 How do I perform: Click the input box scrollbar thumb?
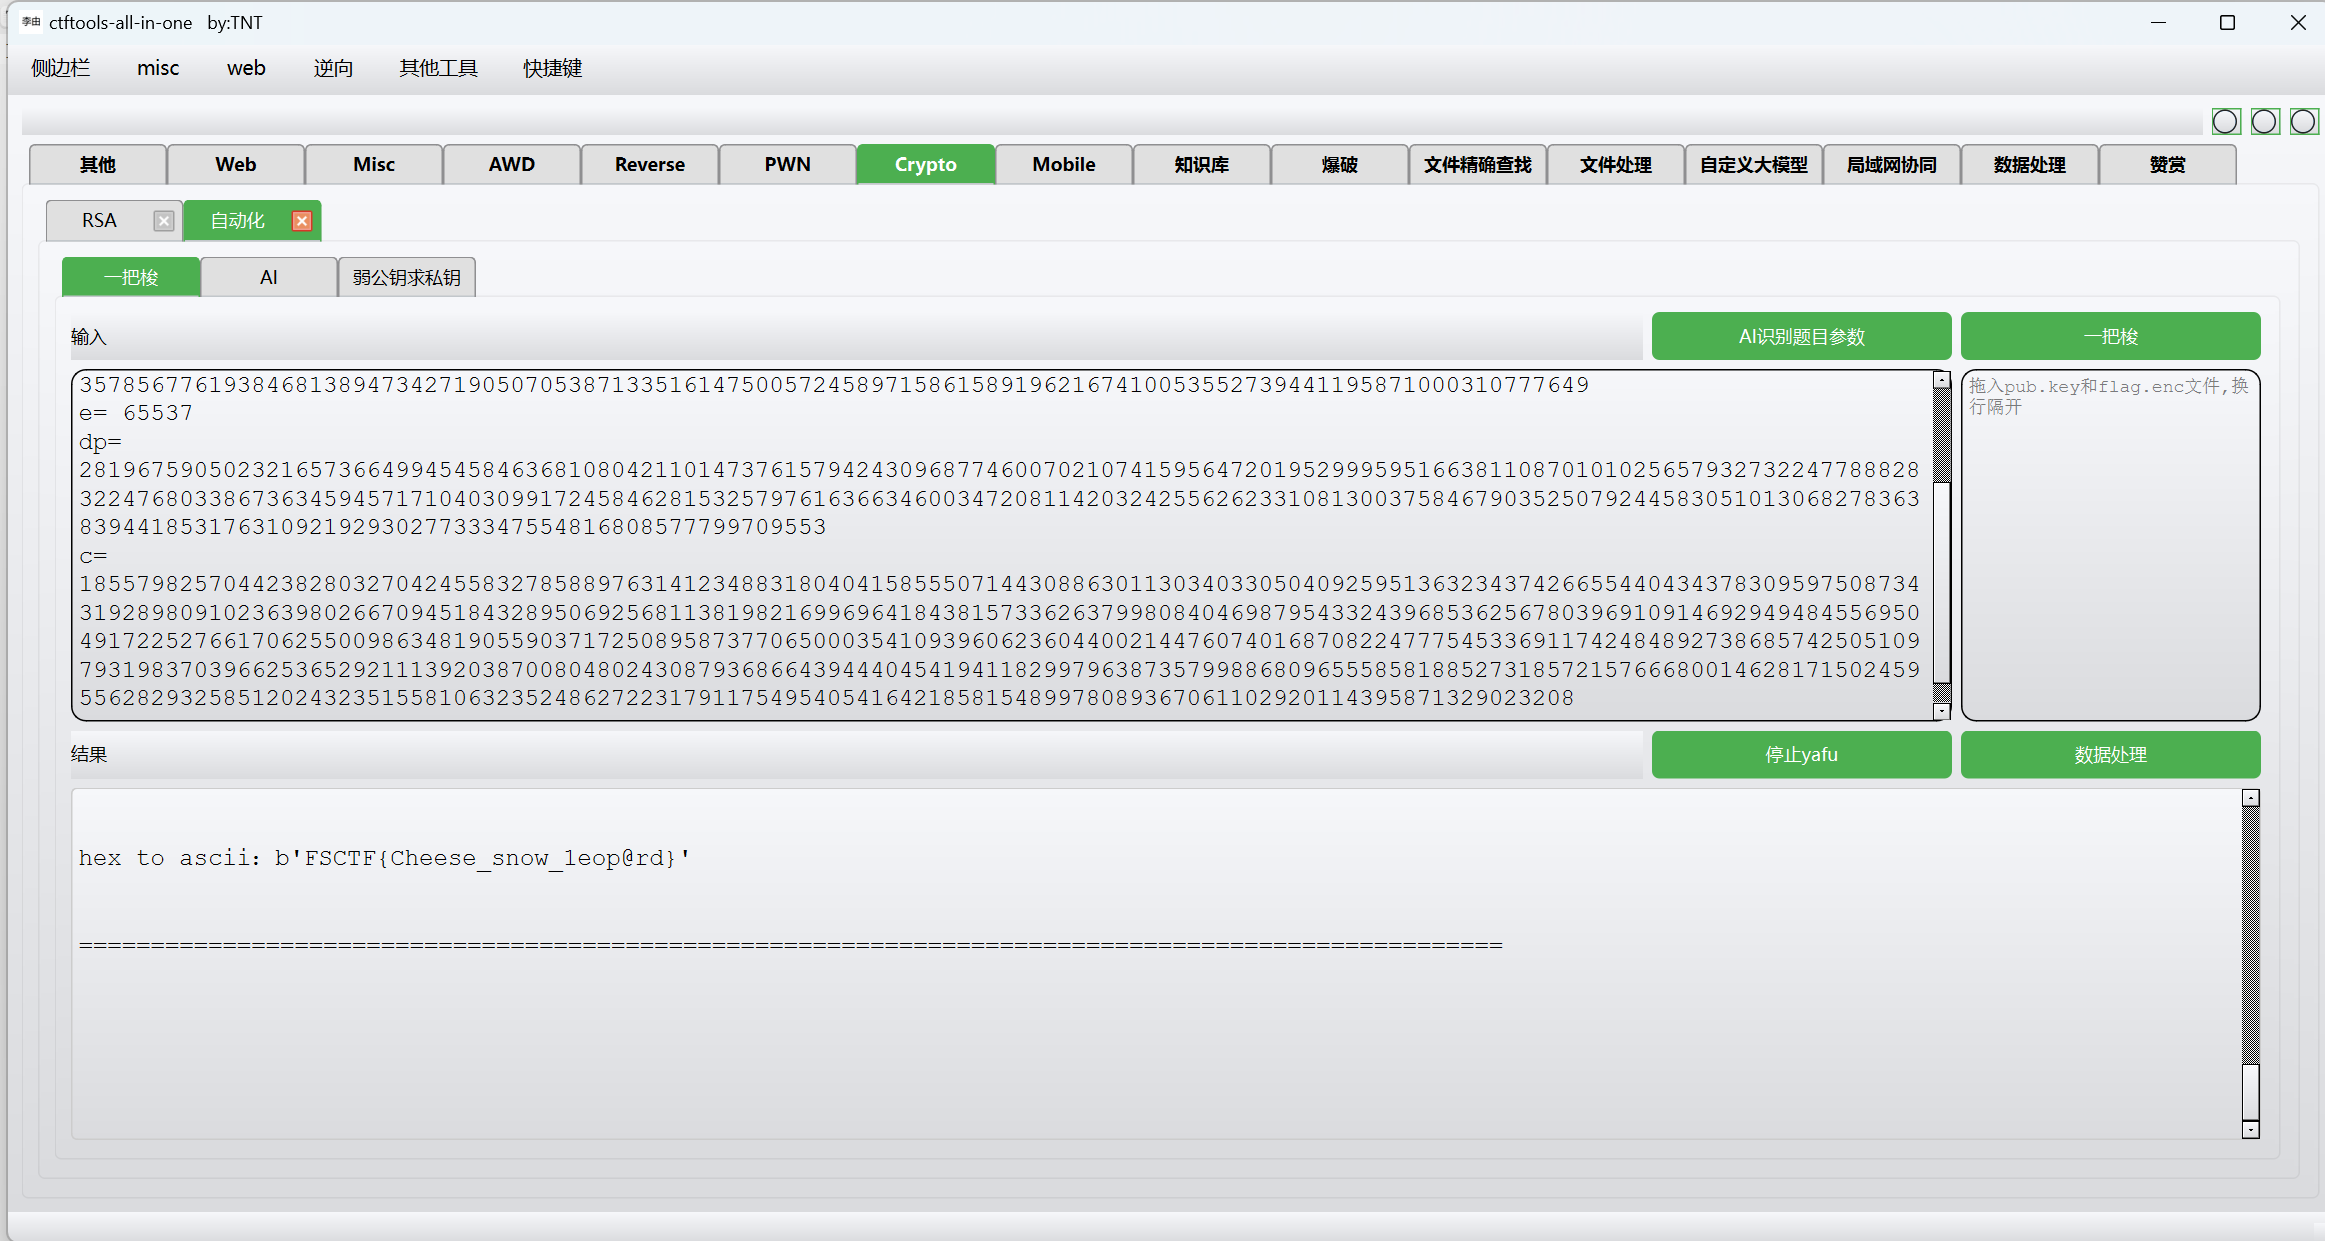click(1941, 583)
